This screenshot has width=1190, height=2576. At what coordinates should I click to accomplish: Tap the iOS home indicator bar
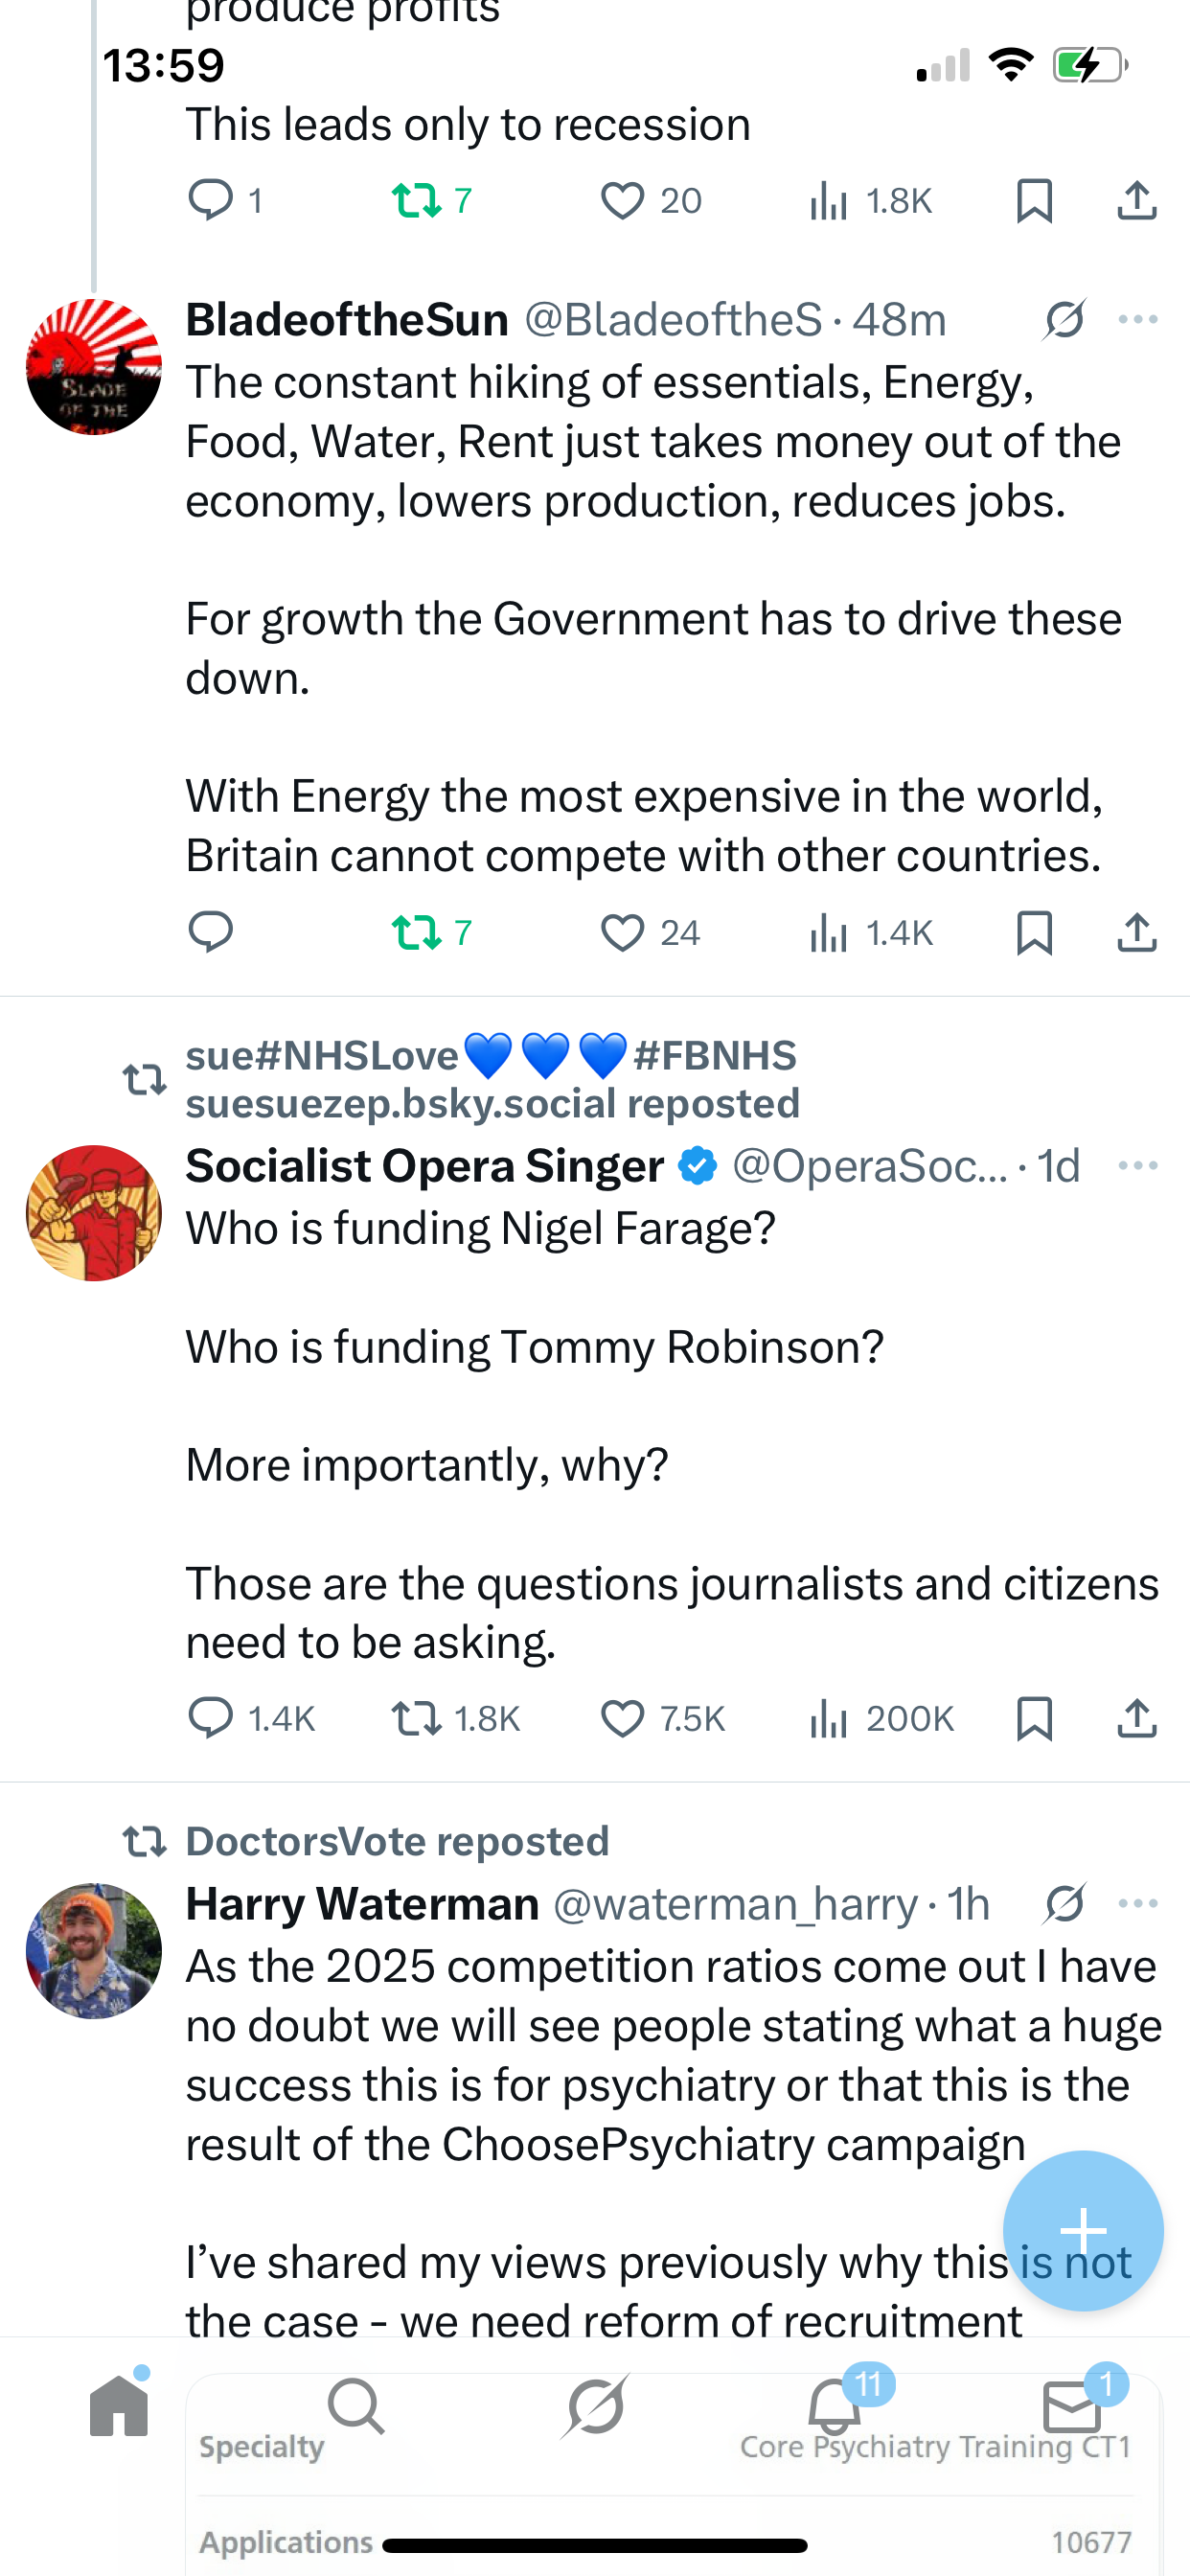click(595, 2545)
